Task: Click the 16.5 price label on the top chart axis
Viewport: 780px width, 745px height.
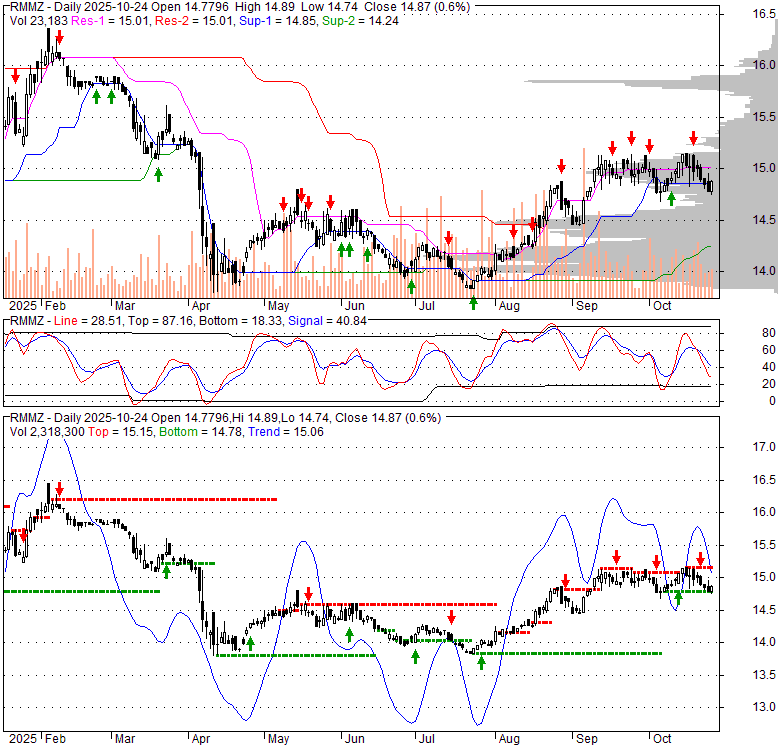Action: coord(763,13)
